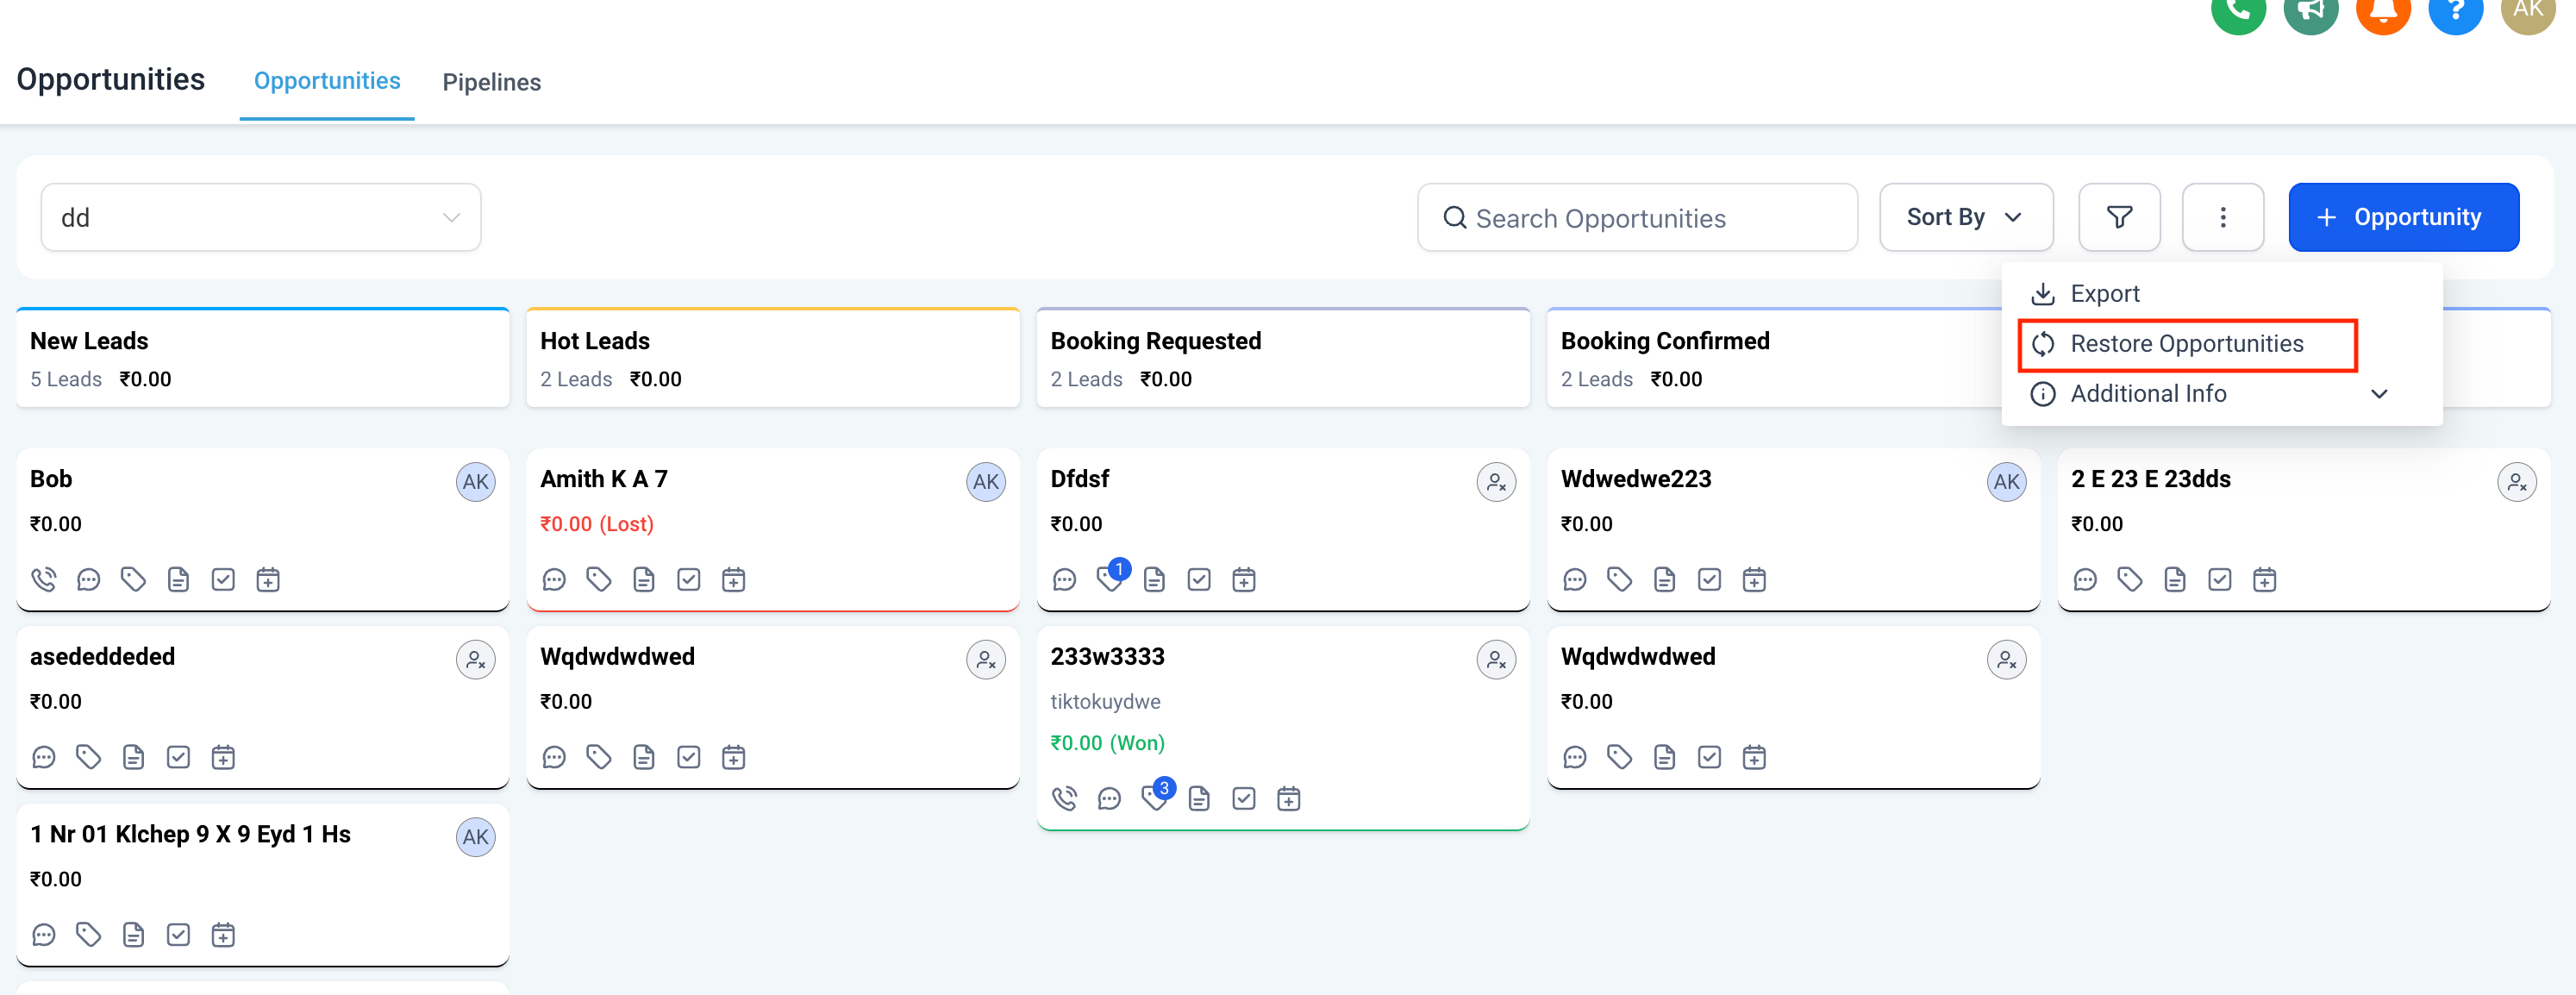Viewport: 2576px width, 995px height.
Task: Select Restore Opportunities from the menu
Action: tap(2186, 344)
